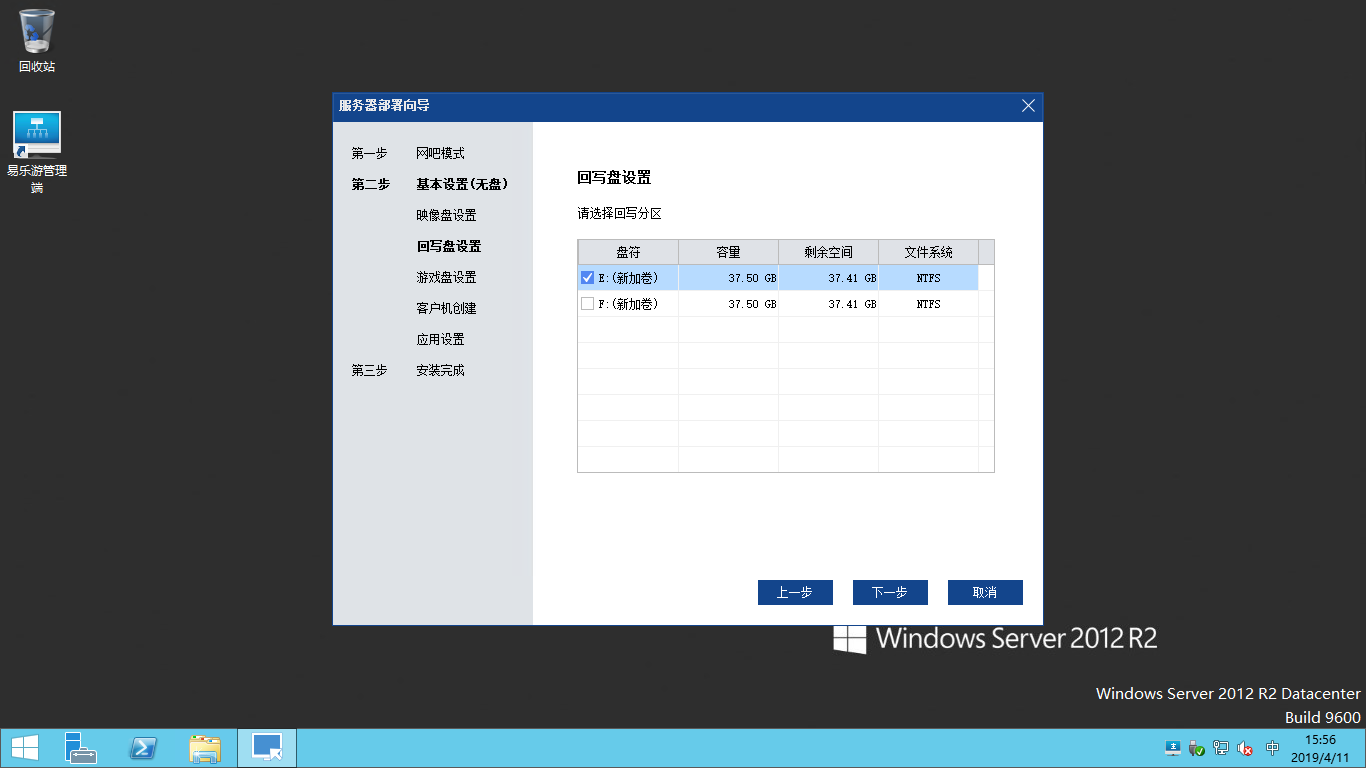Click the E: row 37.41 GB free space
Viewport: 1366px width, 768px height.
tap(829, 278)
